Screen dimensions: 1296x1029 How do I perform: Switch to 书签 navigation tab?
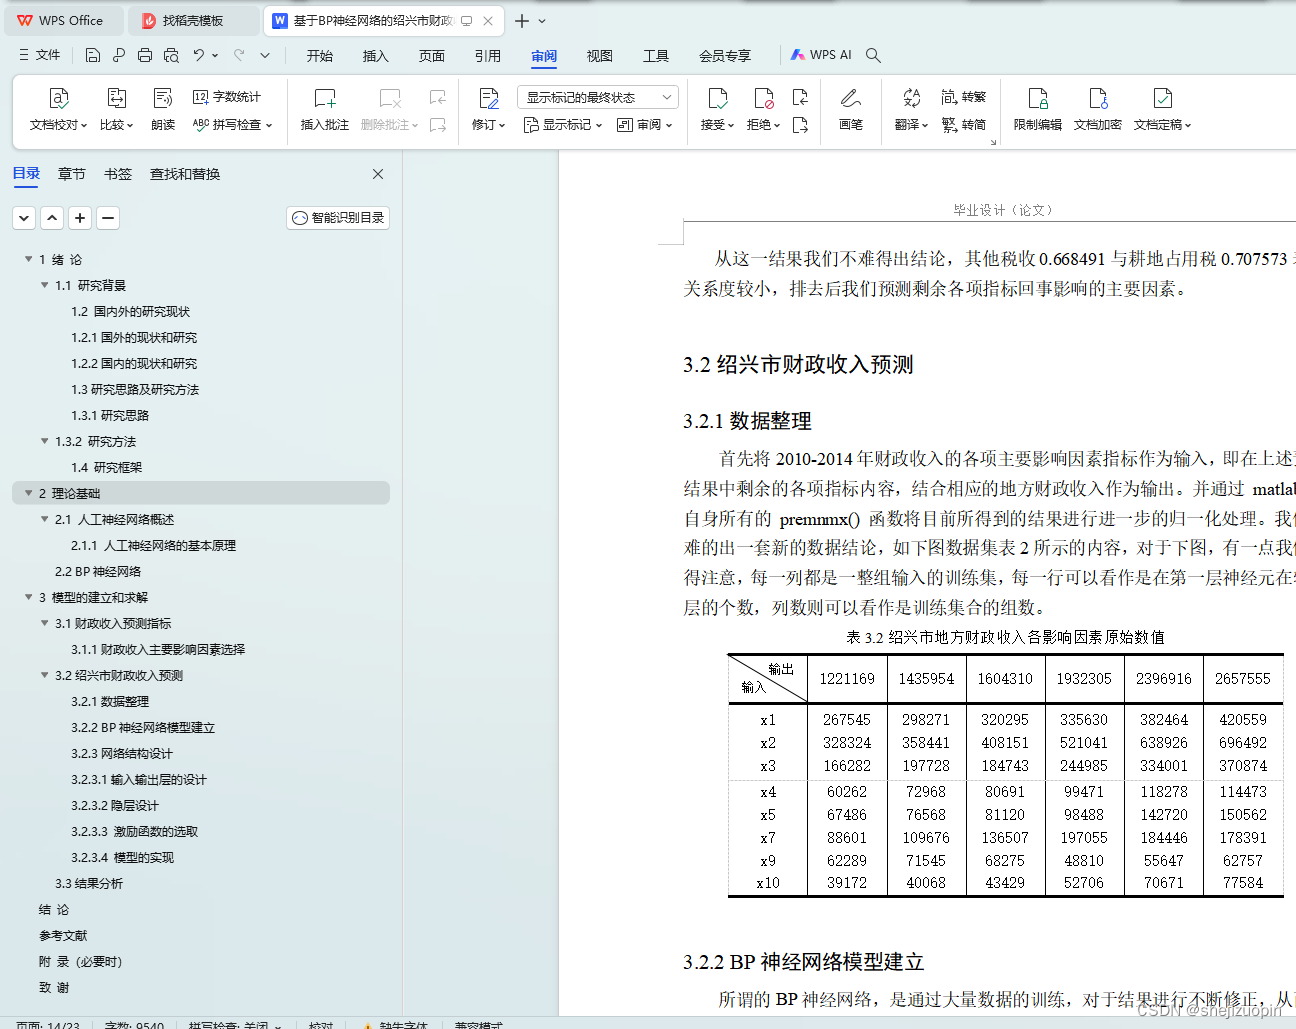pyautogui.click(x=118, y=174)
